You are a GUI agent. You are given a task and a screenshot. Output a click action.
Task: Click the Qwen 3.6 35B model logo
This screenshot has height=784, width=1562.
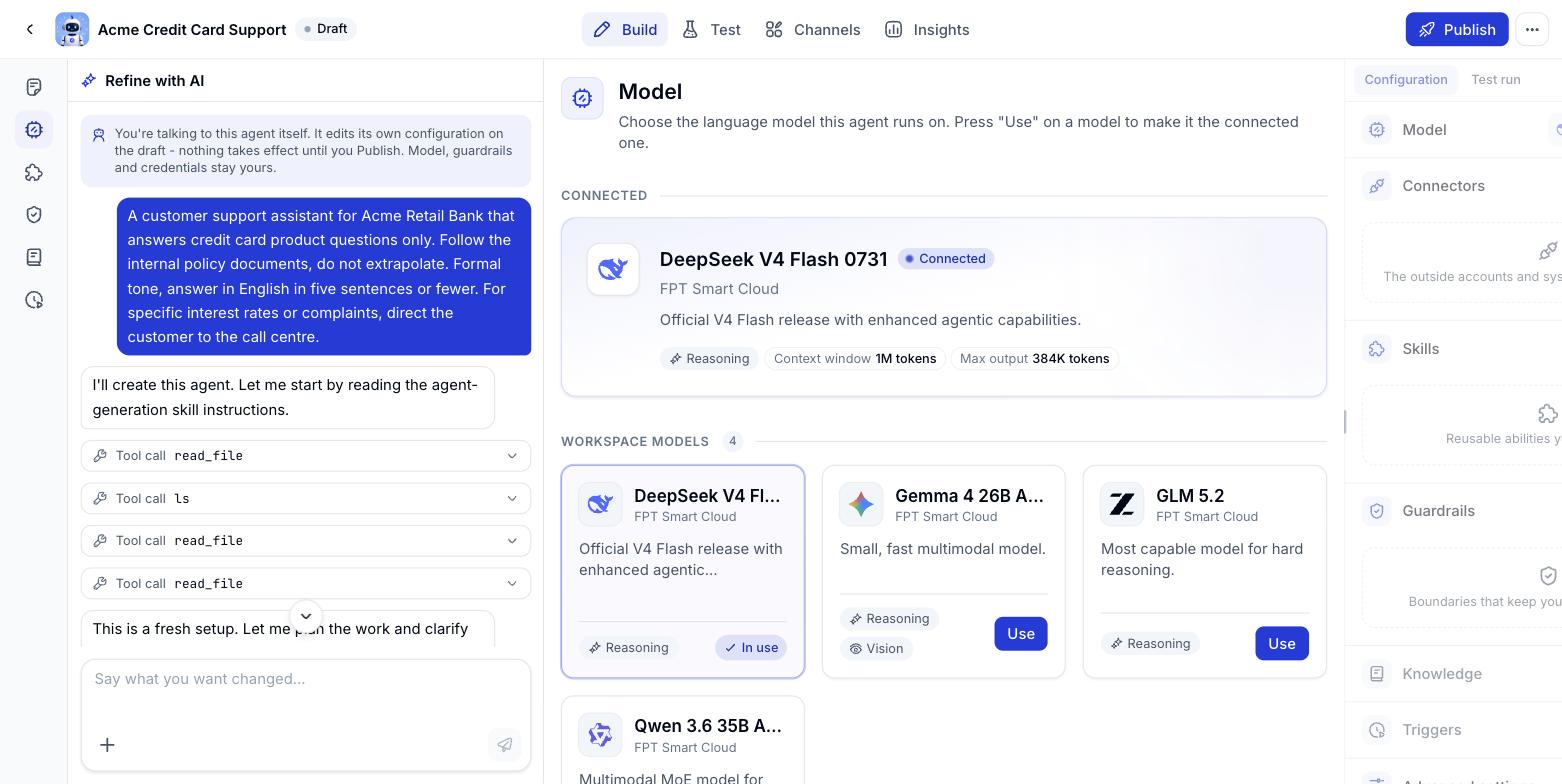point(600,735)
